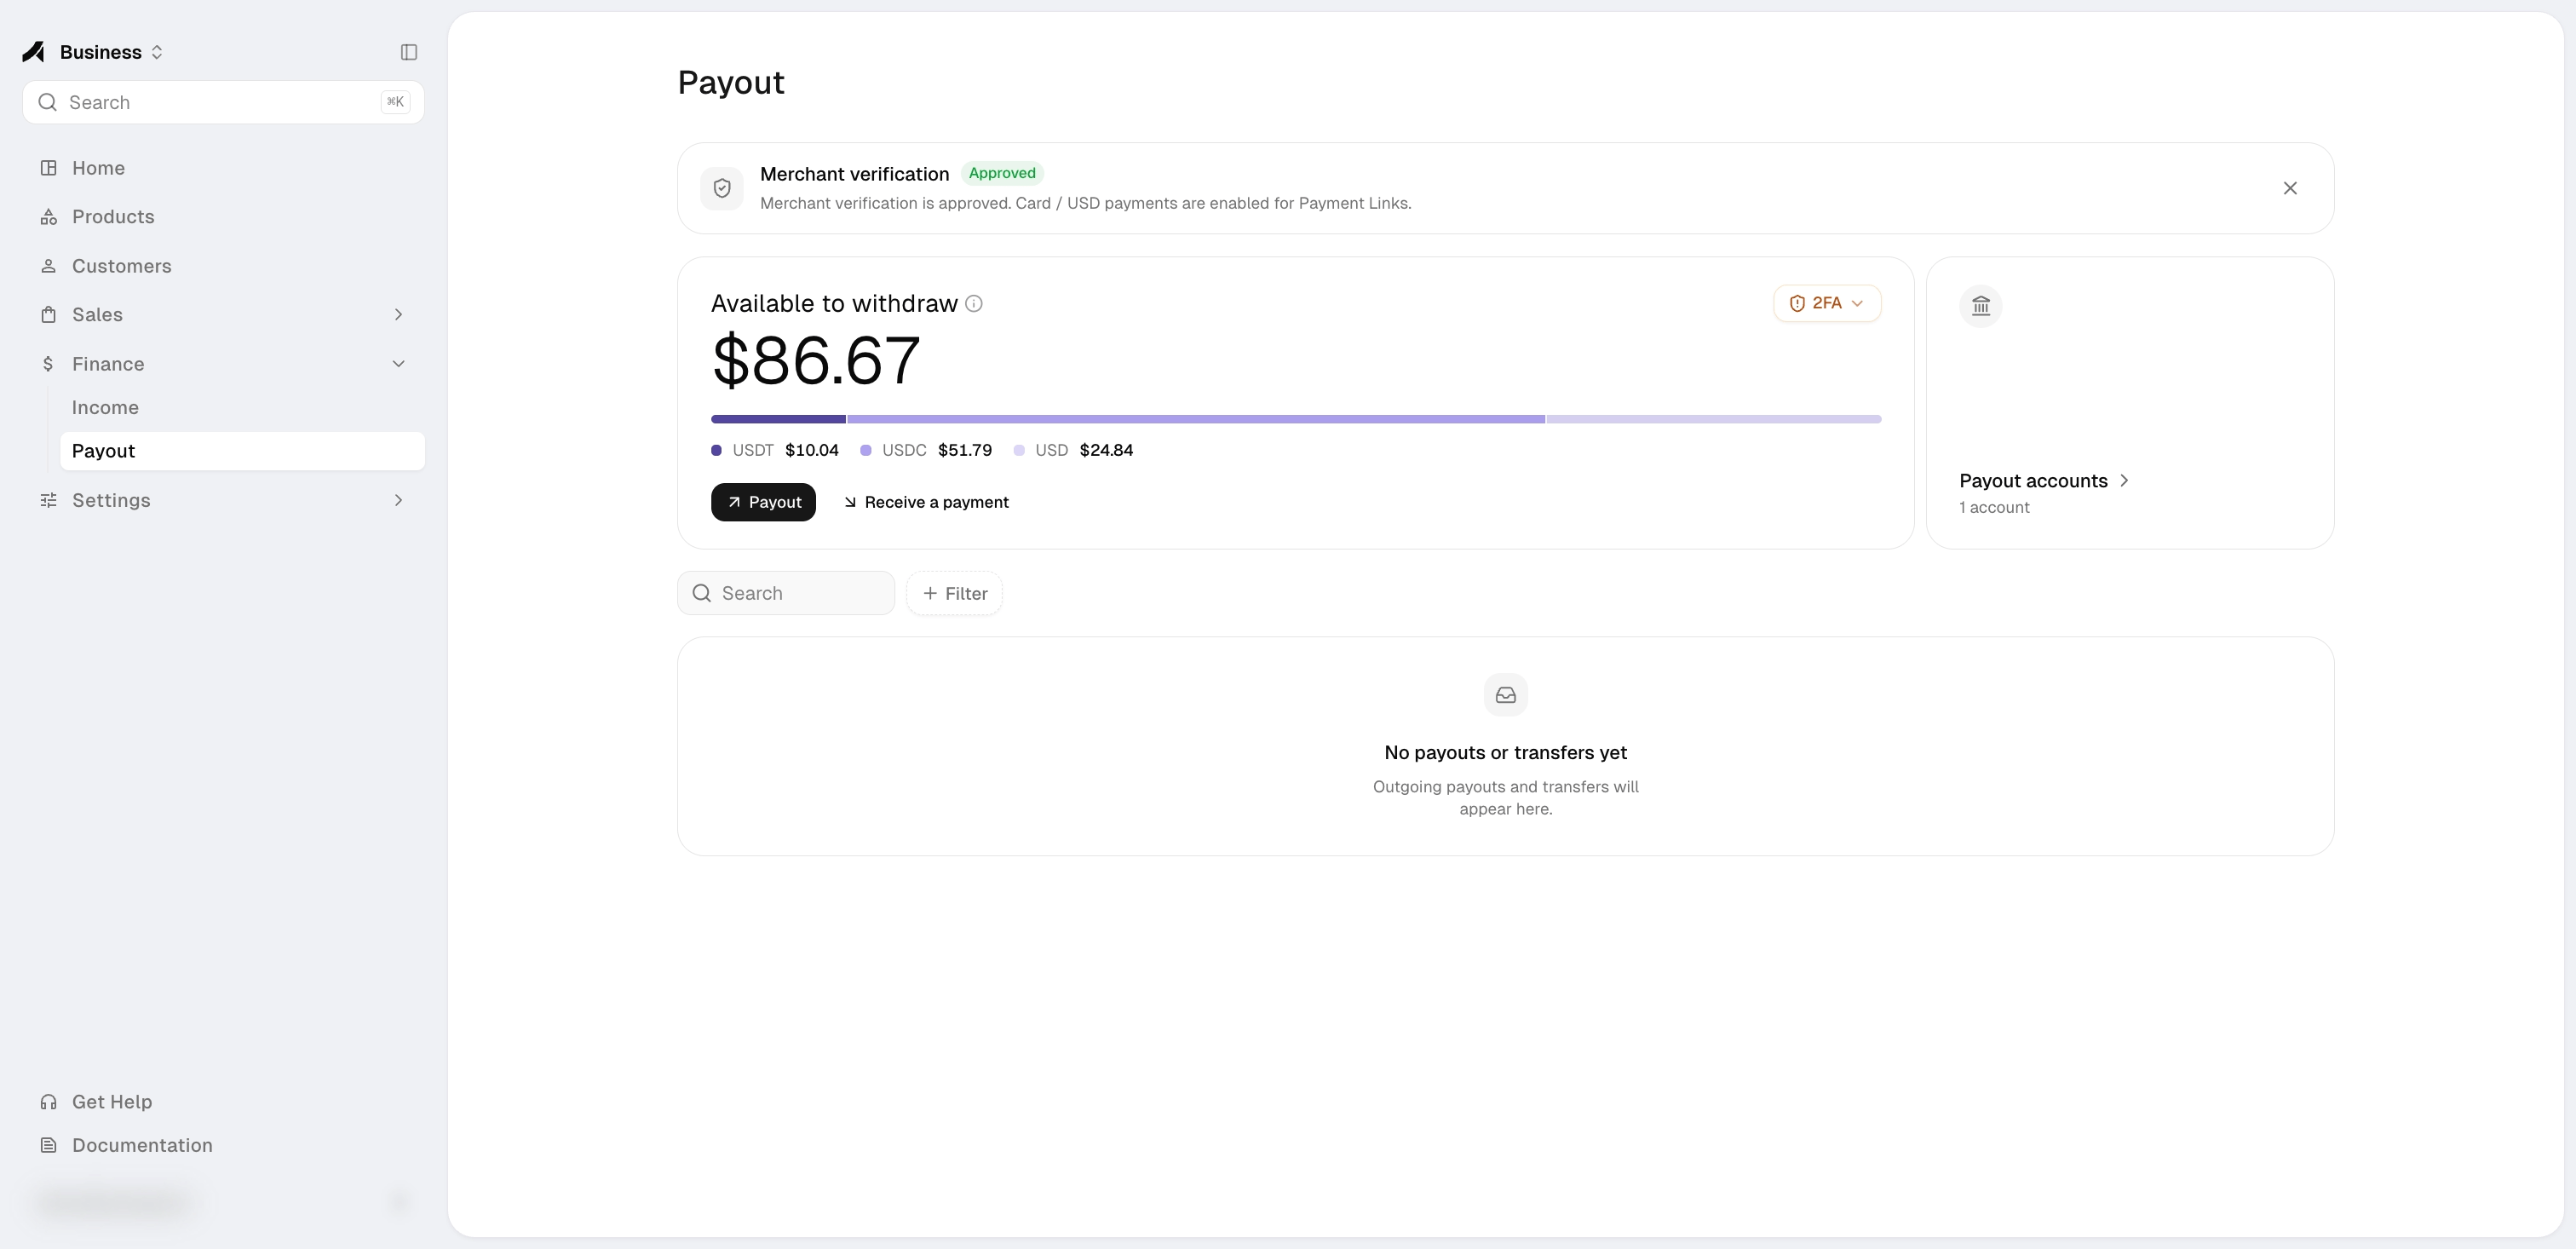The image size is (2576, 1249).
Task: Click the USDT segment of balance bar
Action: [x=778, y=419]
